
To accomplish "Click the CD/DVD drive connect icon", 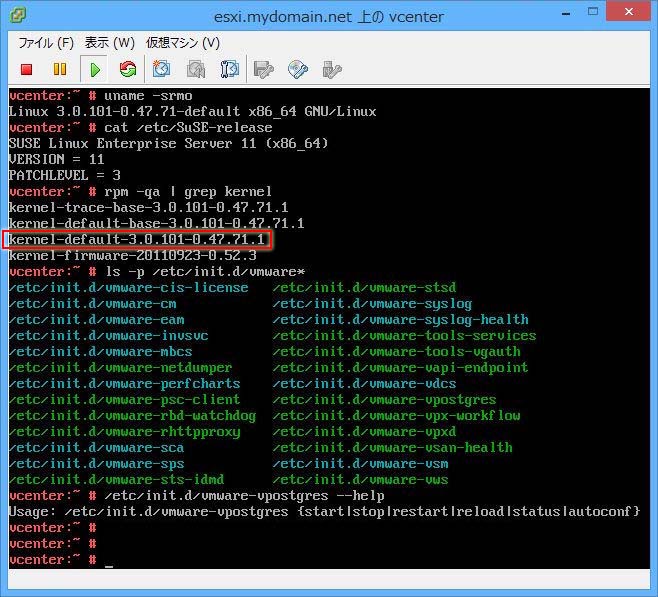I will coord(298,69).
